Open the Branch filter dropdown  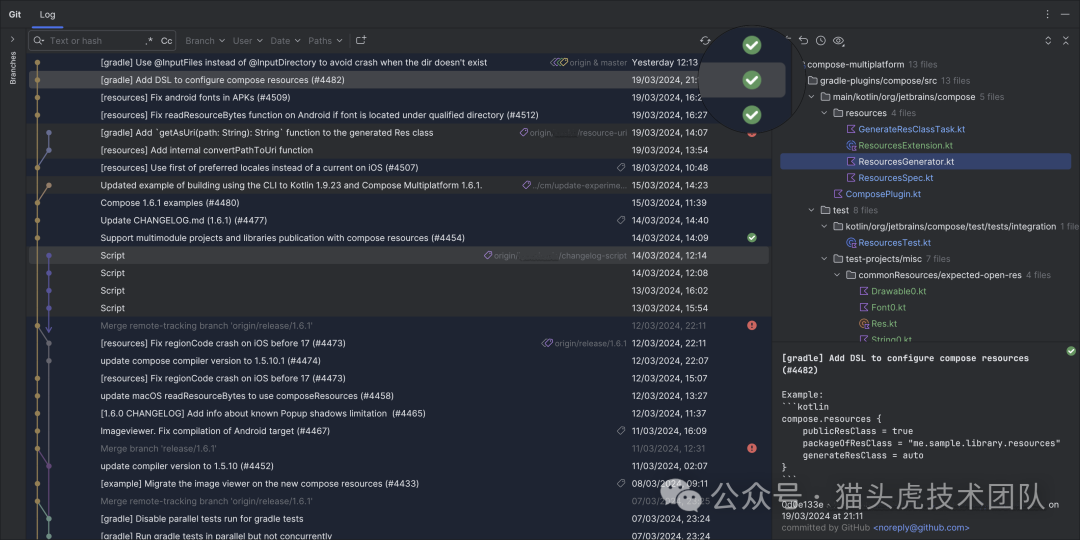click(205, 41)
